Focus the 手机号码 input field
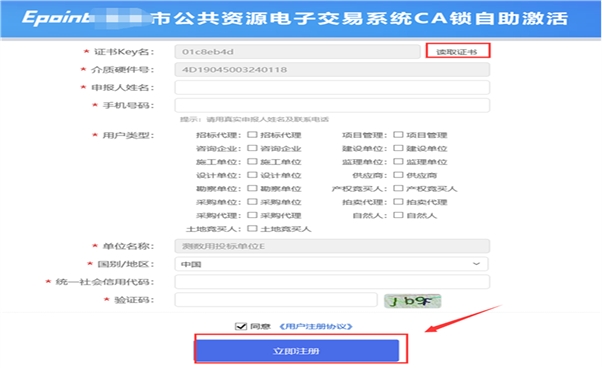 pyautogui.click(x=332, y=105)
